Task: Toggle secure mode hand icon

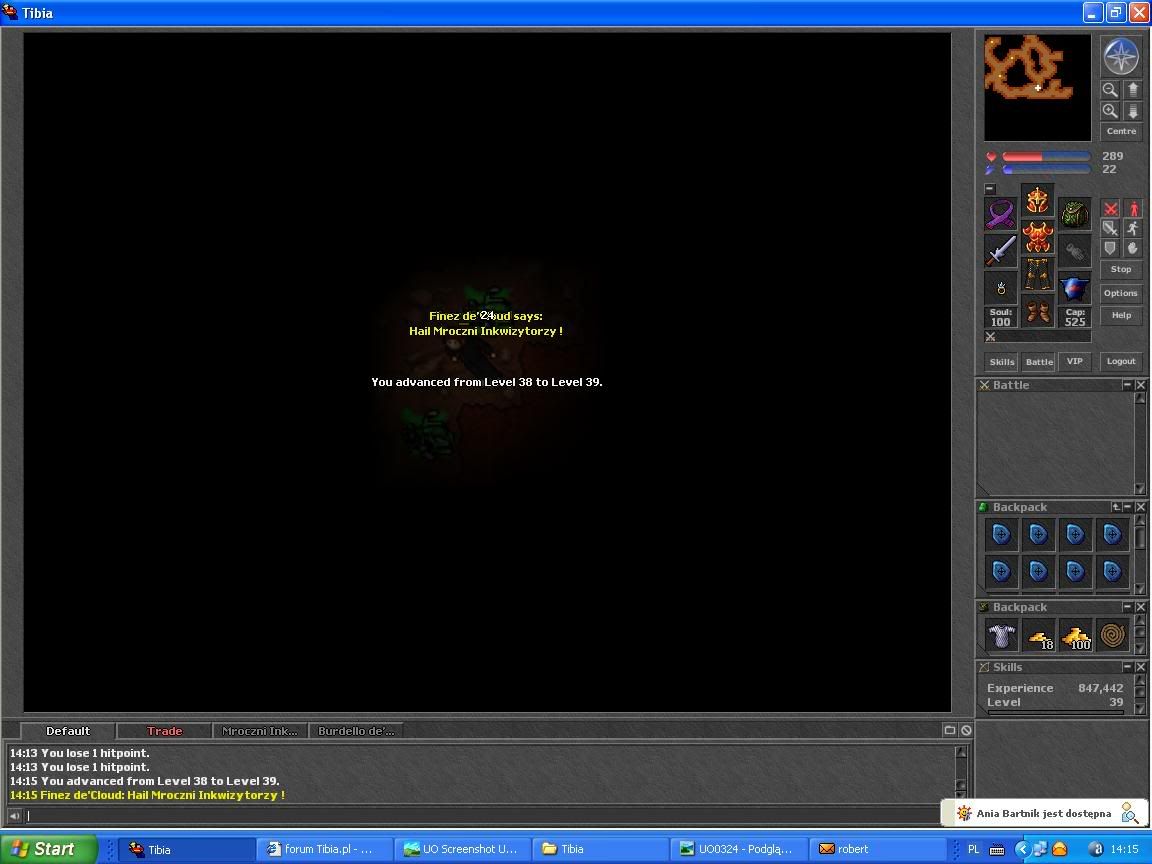Action: (1133, 248)
